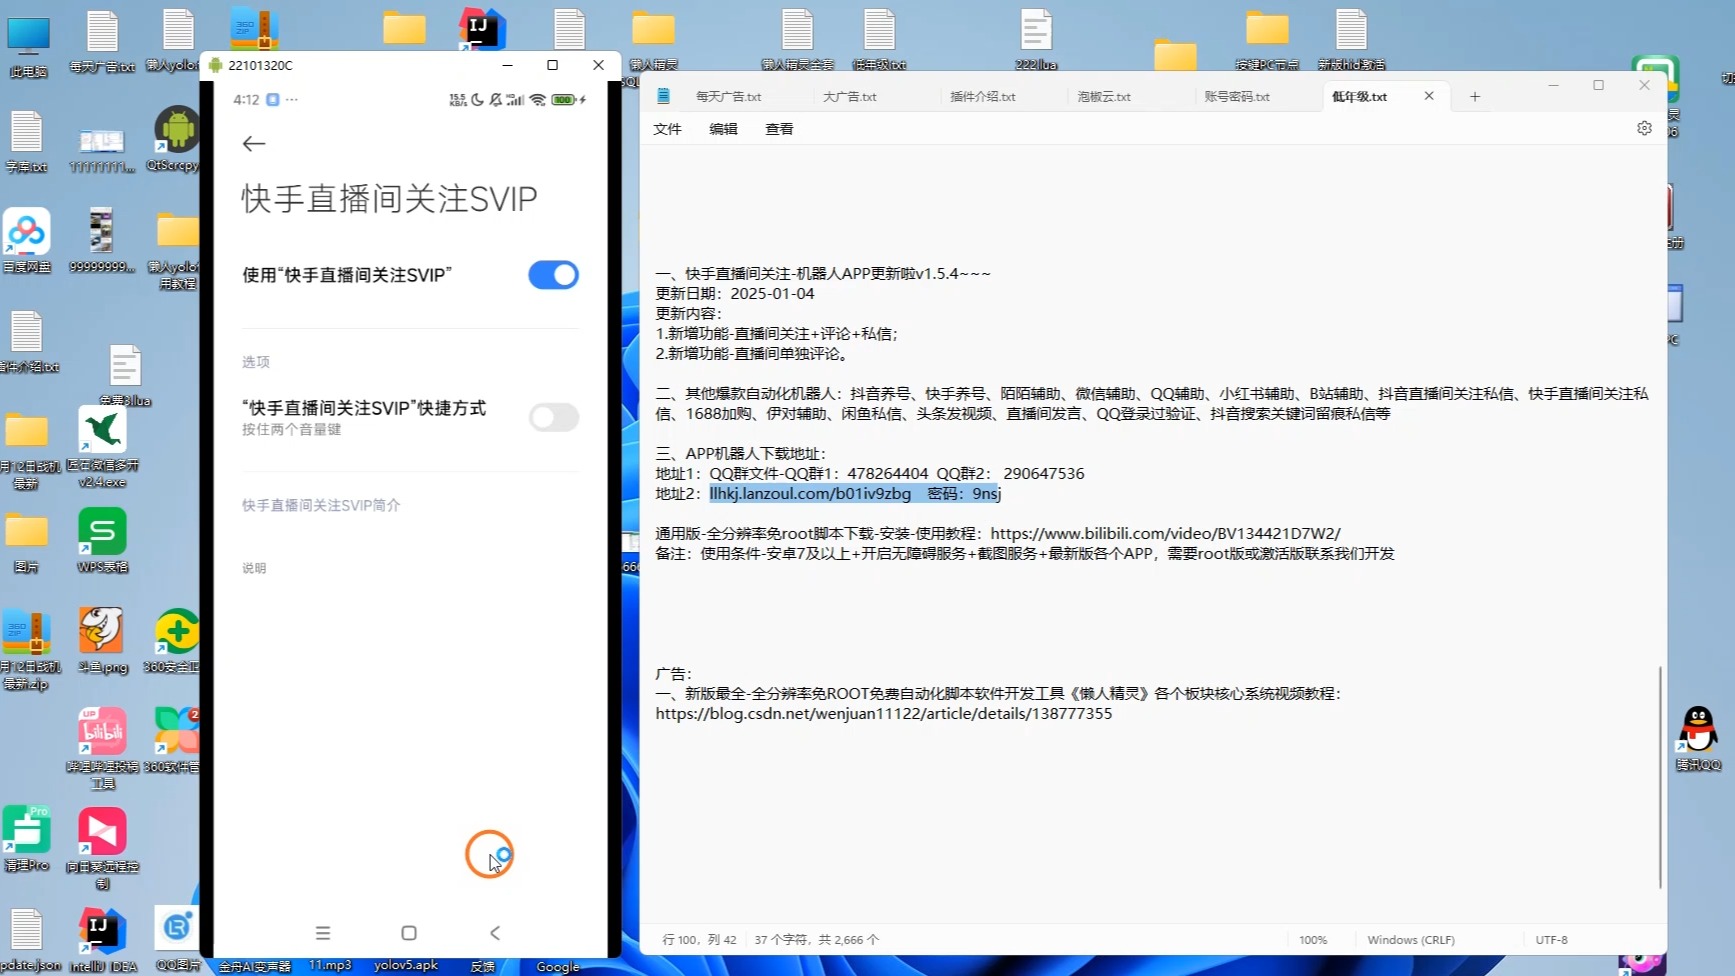The height and width of the screenshot is (976, 1735).
Task: Open the 查看 menu in Notepad
Action: 779,129
